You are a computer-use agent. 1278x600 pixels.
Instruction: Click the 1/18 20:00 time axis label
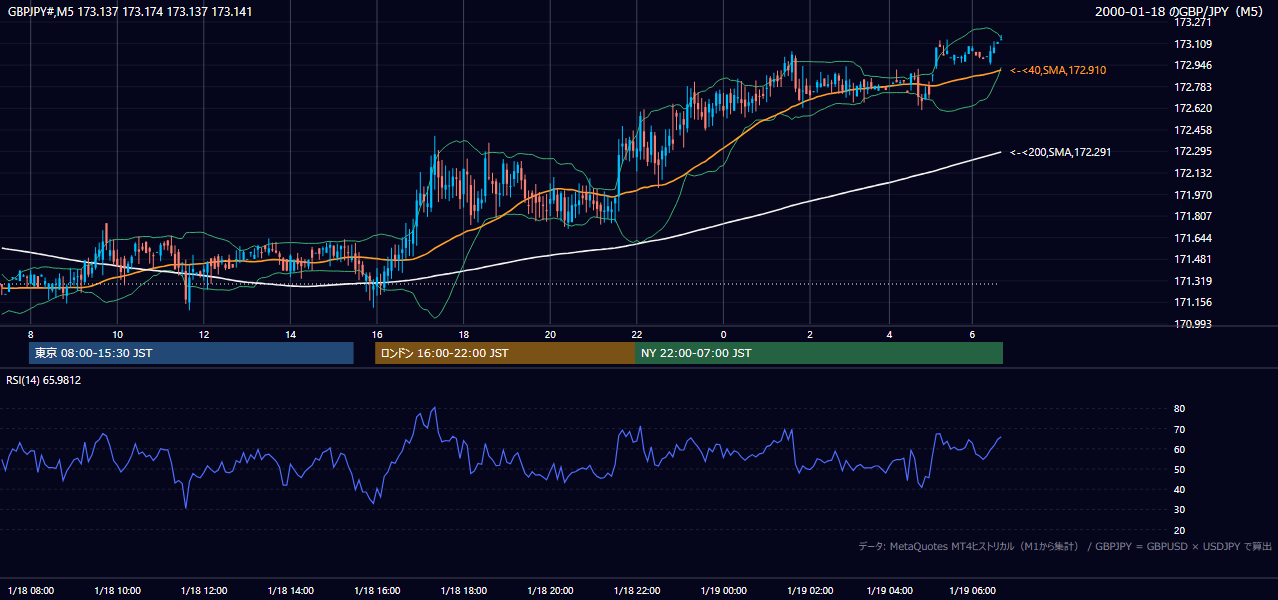(550, 590)
